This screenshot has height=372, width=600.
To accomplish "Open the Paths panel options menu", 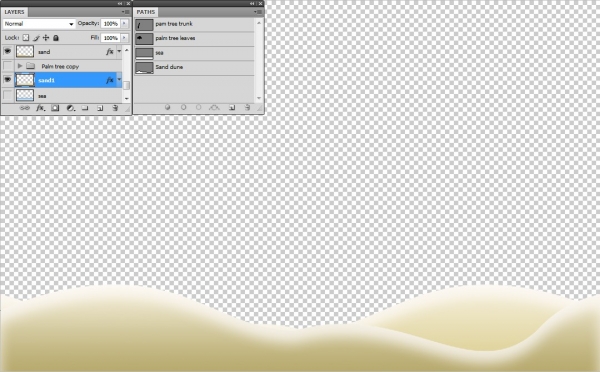I will click(x=258, y=12).
